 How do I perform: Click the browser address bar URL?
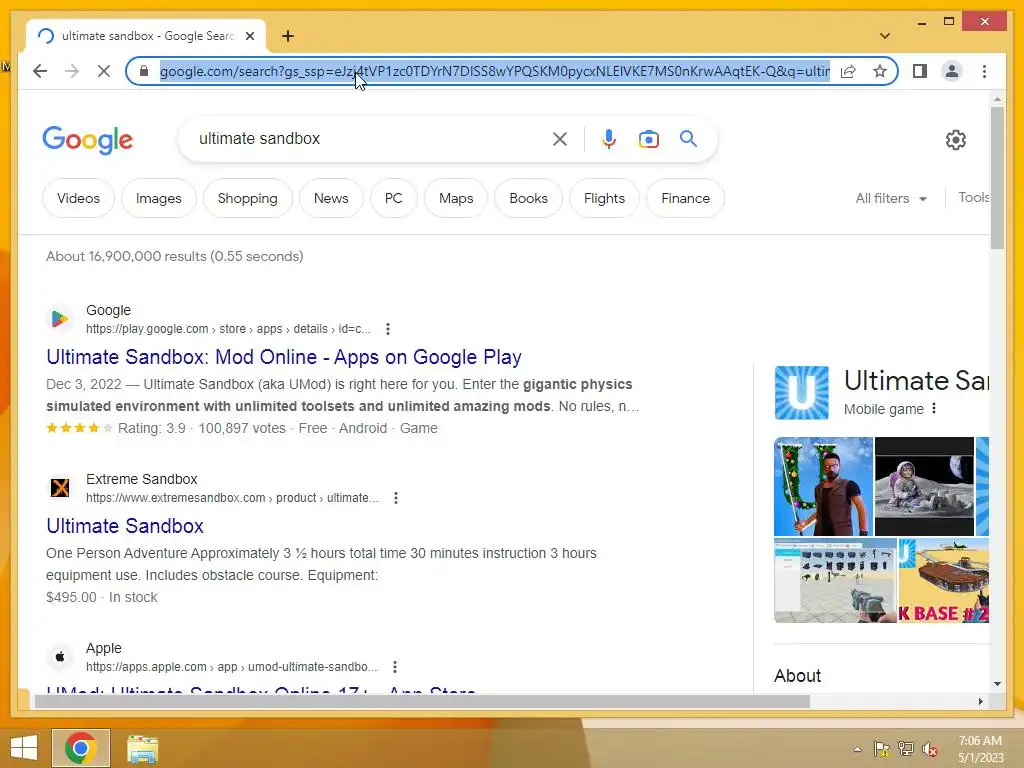click(x=494, y=71)
